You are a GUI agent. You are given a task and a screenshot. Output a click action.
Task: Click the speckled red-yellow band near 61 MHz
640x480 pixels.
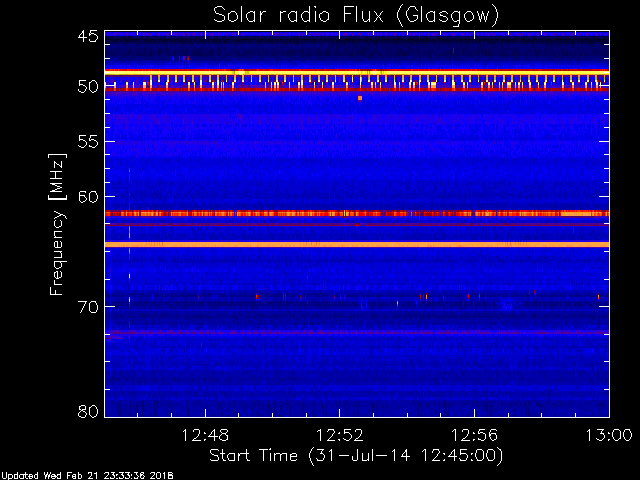[357, 213]
